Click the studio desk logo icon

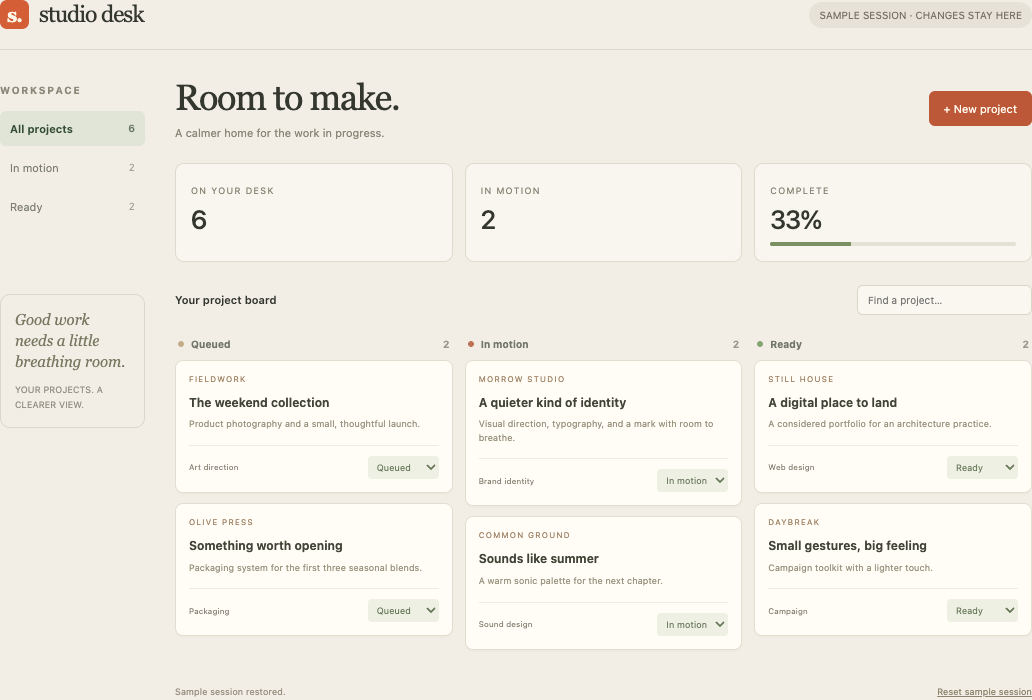[14, 14]
